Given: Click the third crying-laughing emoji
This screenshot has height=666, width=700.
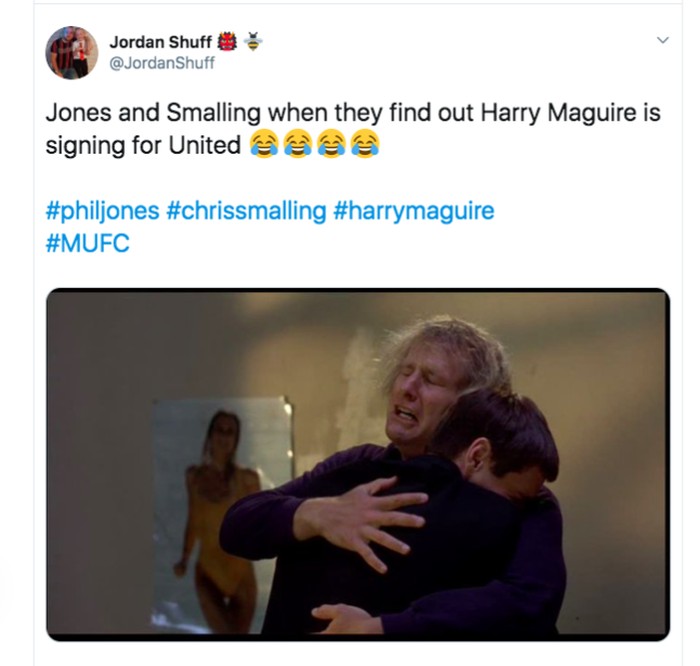Looking at the screenshot, I should (331, 144).
